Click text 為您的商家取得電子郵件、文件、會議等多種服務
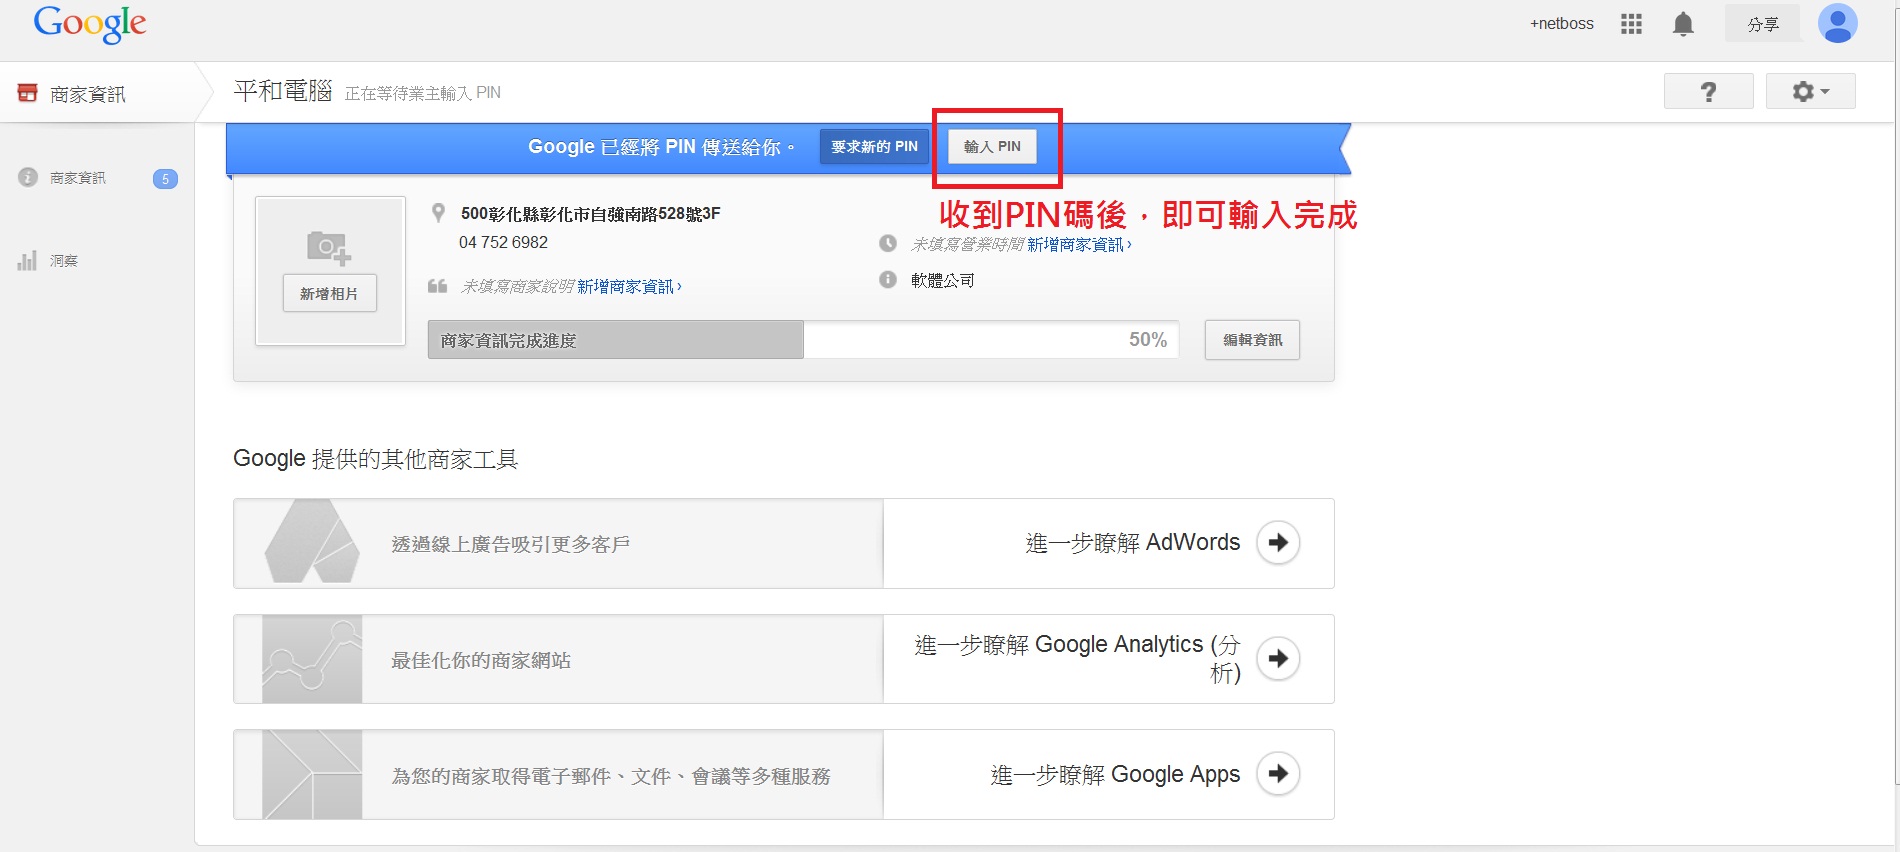 (611, 776)
